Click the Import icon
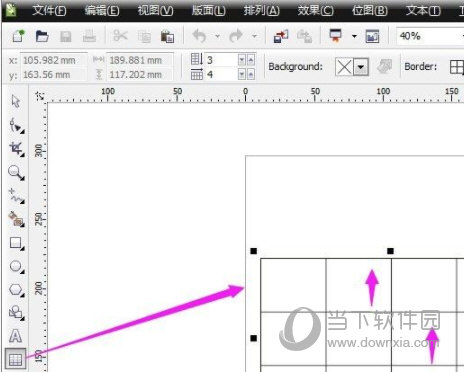464x372 pixels. tap(281, 36)
